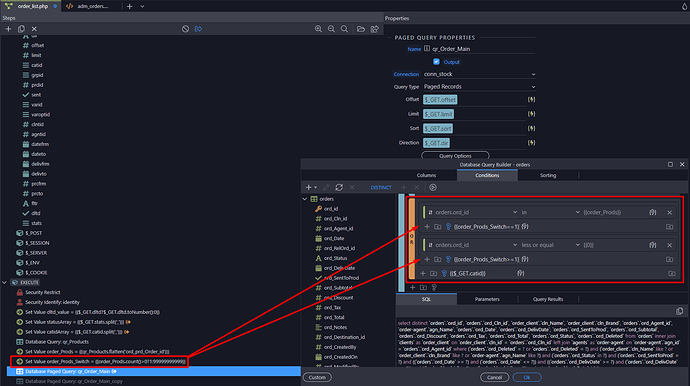Click the Custom button
This screenshot has height=386, width=690.
317,377
